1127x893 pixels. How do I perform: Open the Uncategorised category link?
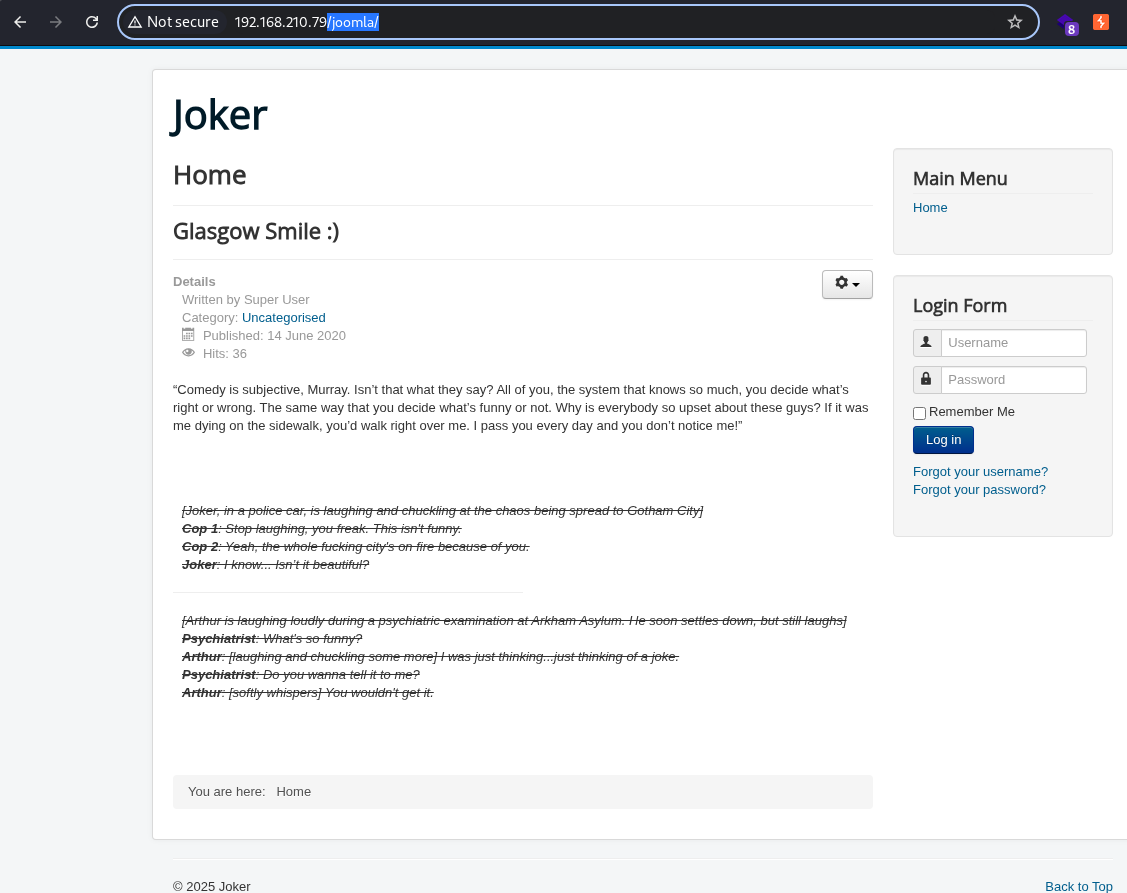click(x=283, y=318)
